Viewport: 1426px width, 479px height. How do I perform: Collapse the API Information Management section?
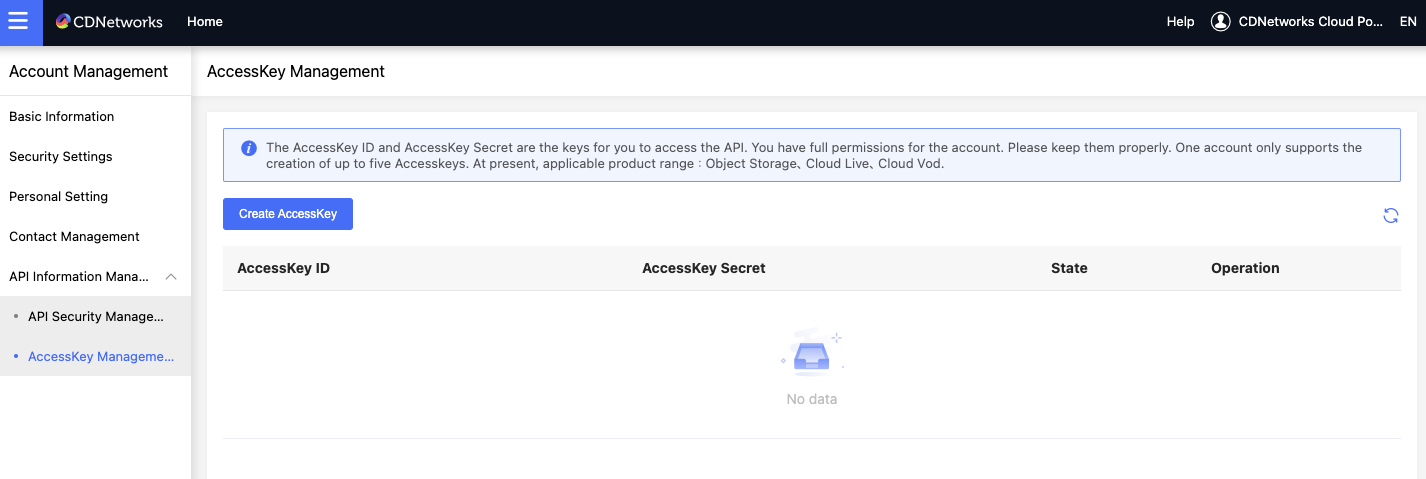click(171, 277)
